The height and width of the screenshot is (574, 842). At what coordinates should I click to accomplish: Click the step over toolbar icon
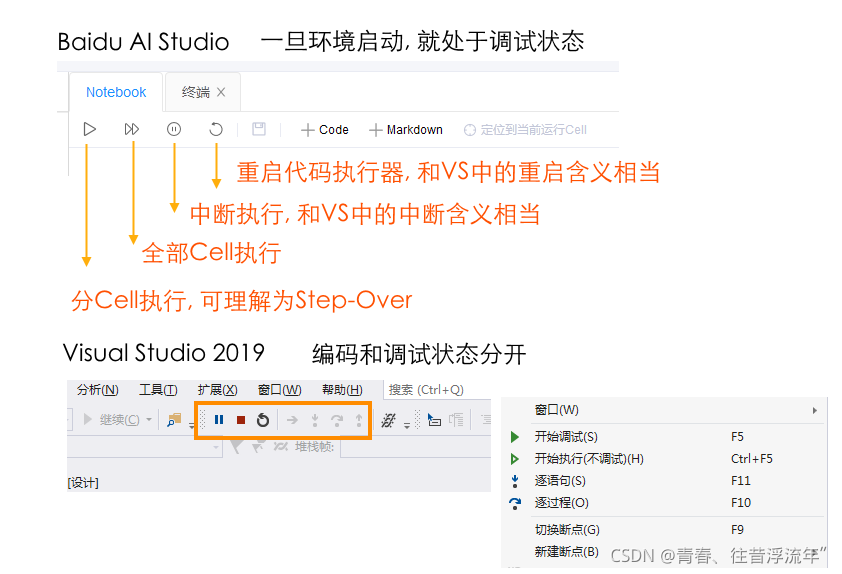tap(337, 420)
